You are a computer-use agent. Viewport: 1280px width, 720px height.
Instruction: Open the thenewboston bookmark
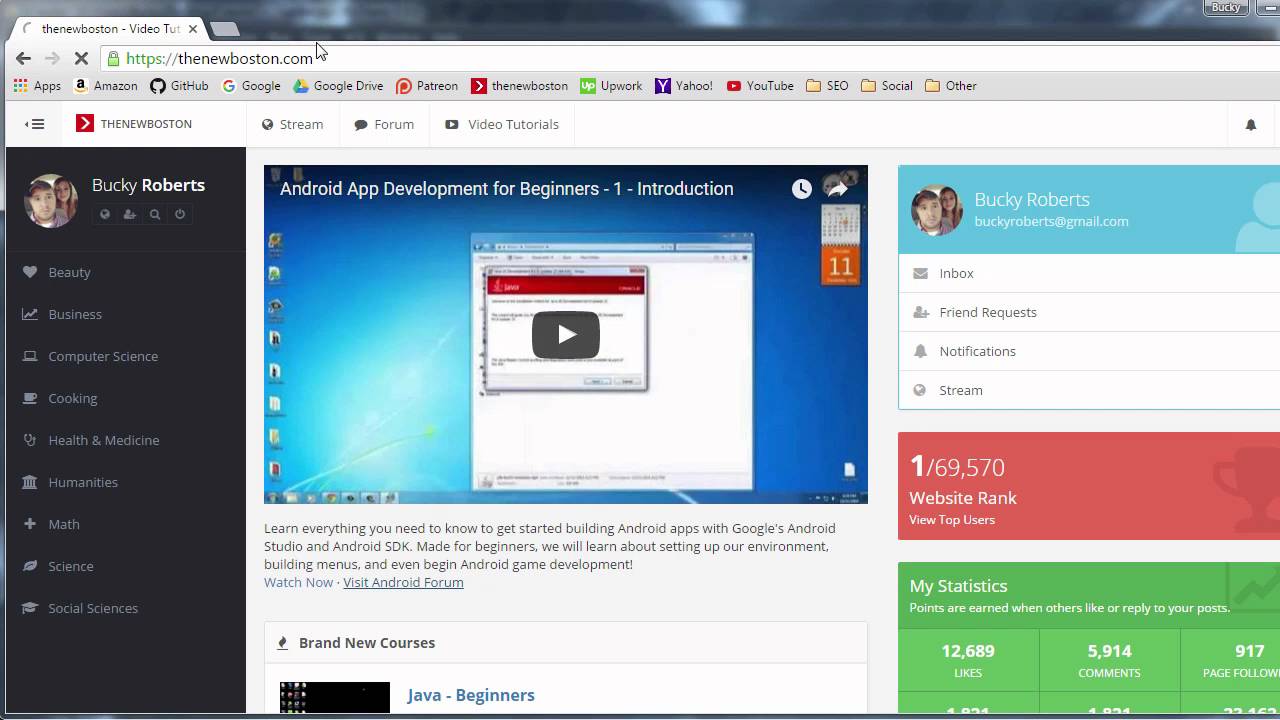[520, 86]
